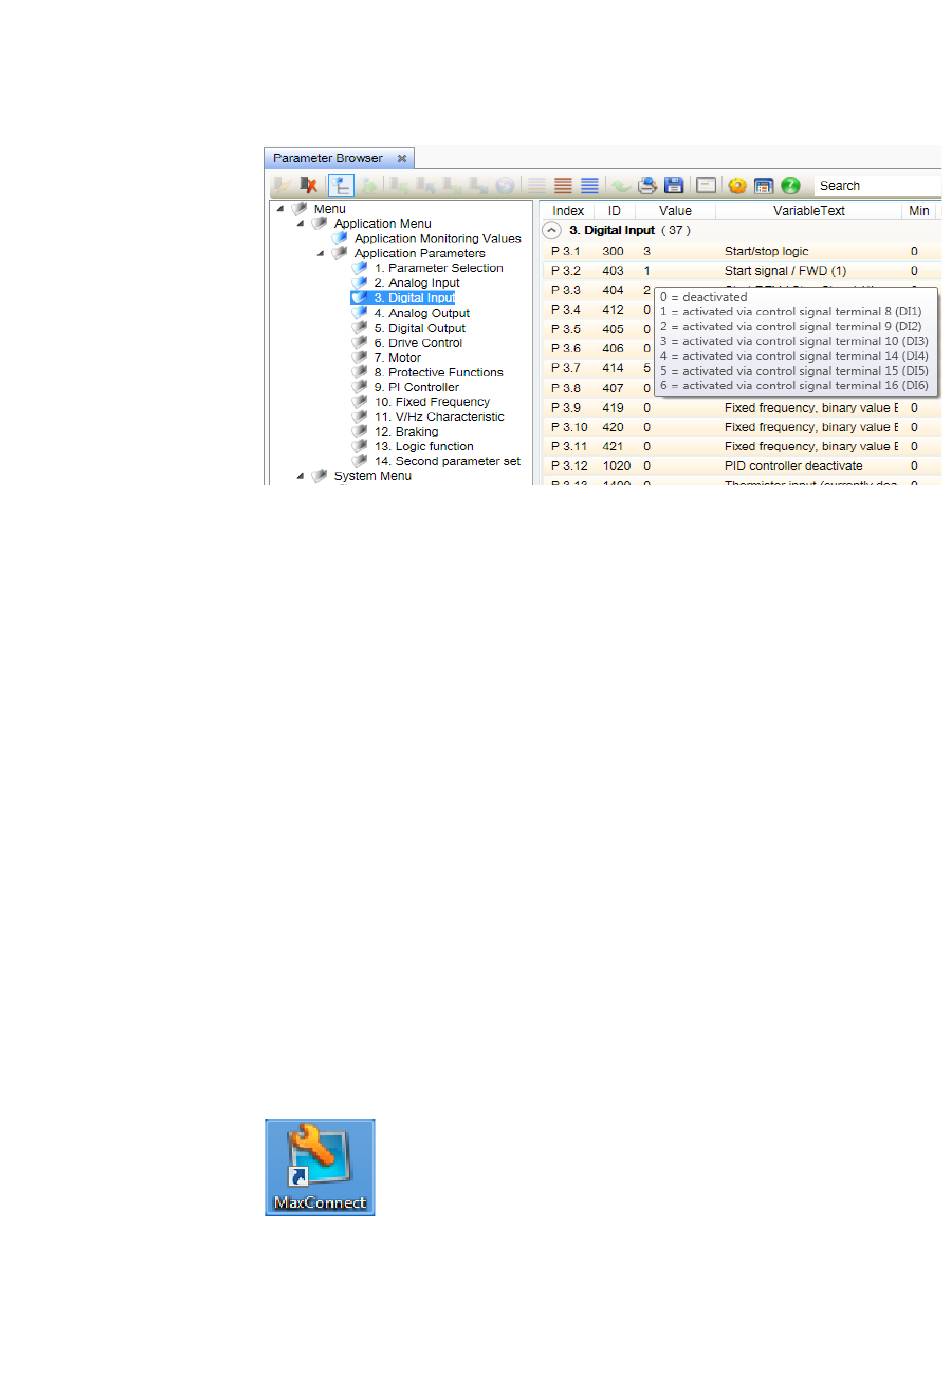Collapse the Application Parameters tree arrow
This screenshot has height=1397, width=950.
321,253
